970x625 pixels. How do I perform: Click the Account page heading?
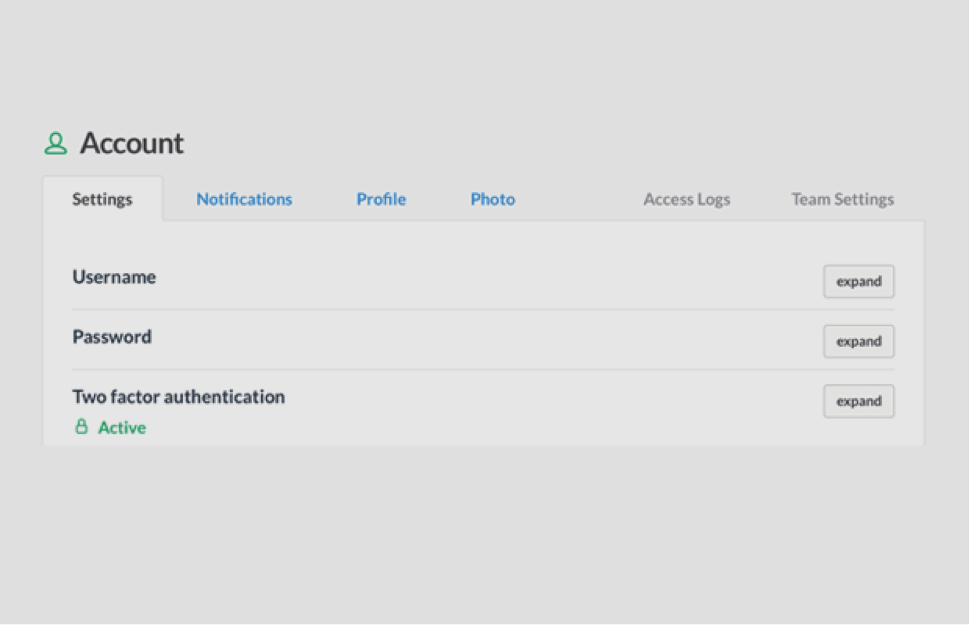132,144
